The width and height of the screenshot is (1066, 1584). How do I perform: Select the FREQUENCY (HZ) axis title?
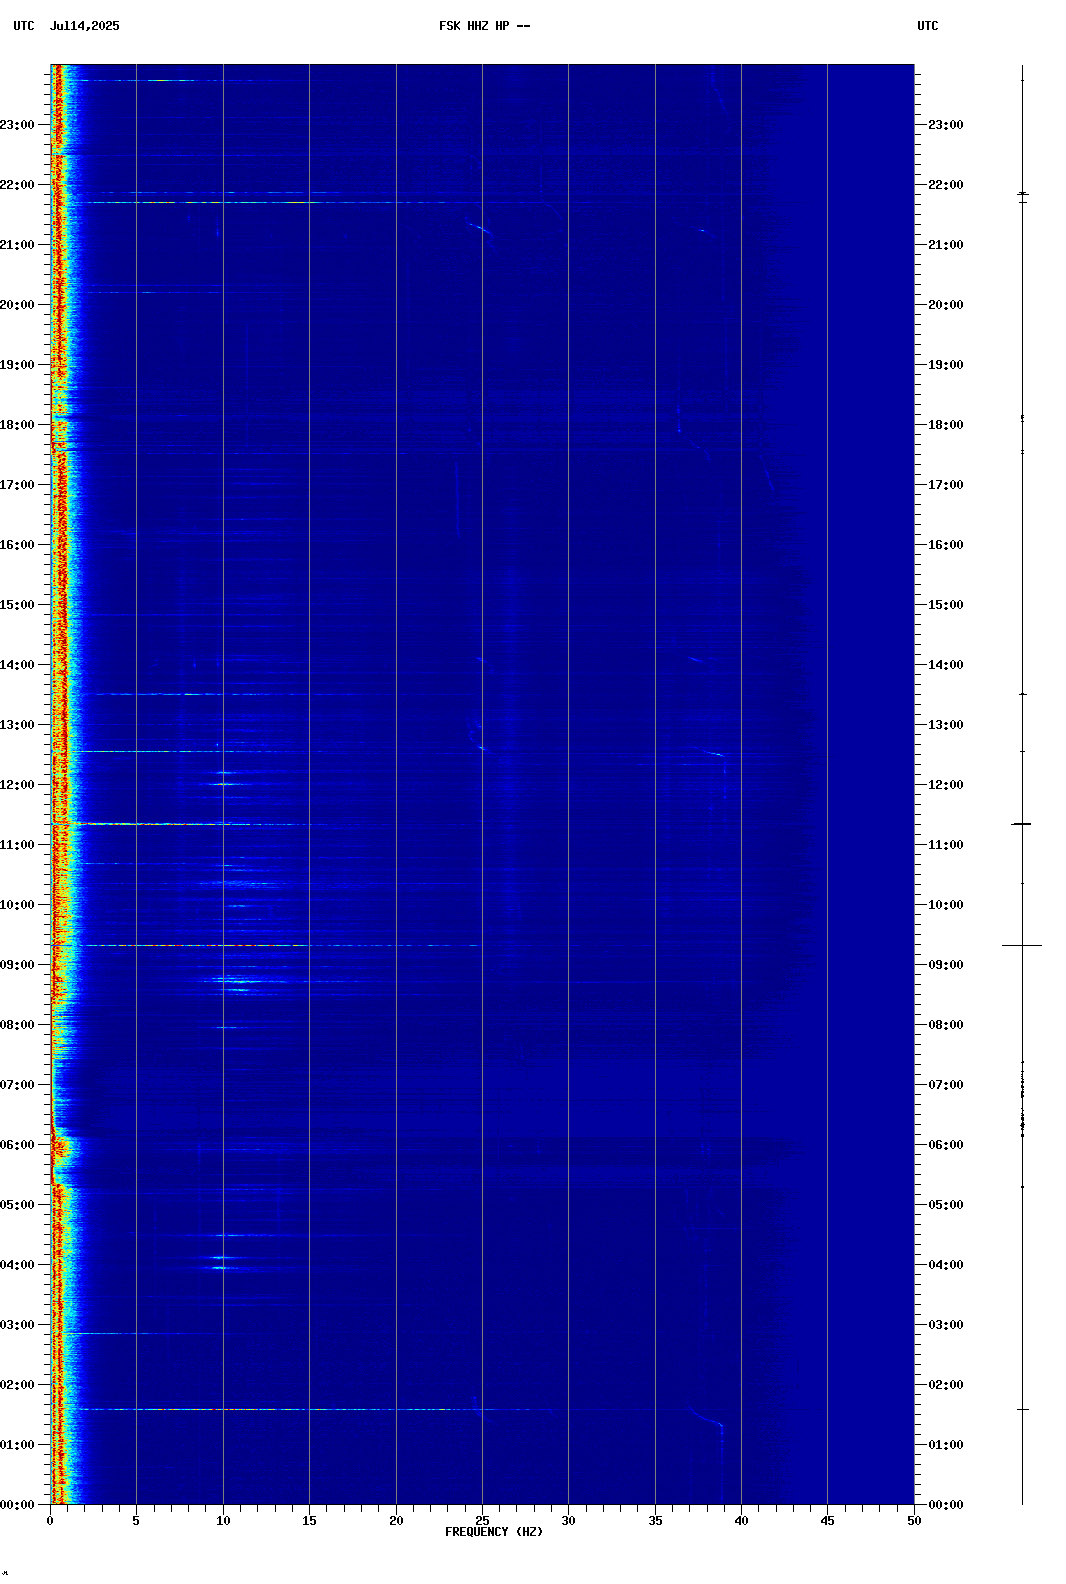point(494,1532)
